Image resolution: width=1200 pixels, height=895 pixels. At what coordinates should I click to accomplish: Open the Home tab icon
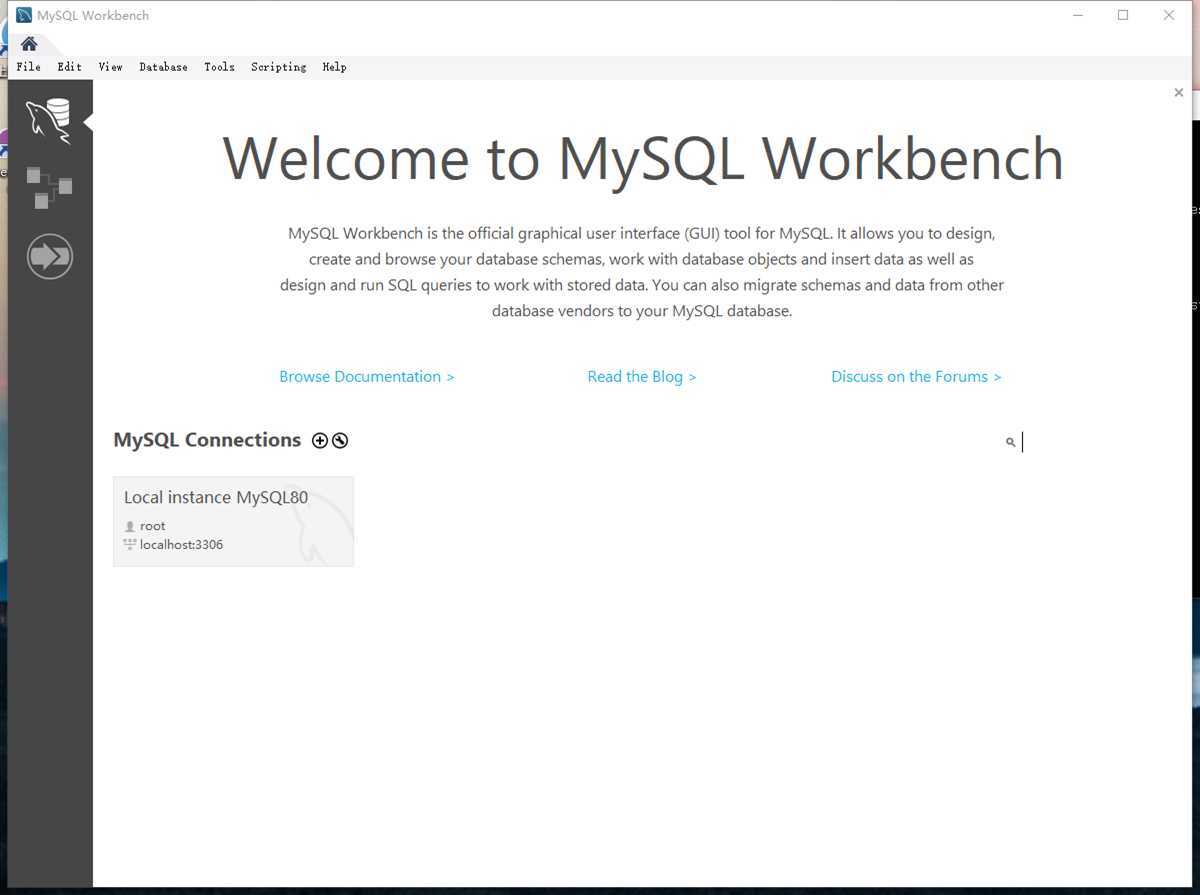coord(29,44)
